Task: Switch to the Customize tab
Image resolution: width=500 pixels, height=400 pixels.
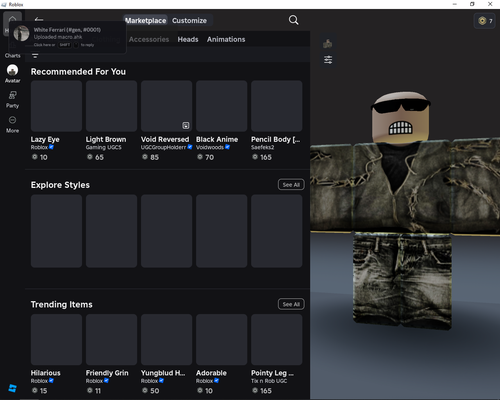Action: (189, 21)
